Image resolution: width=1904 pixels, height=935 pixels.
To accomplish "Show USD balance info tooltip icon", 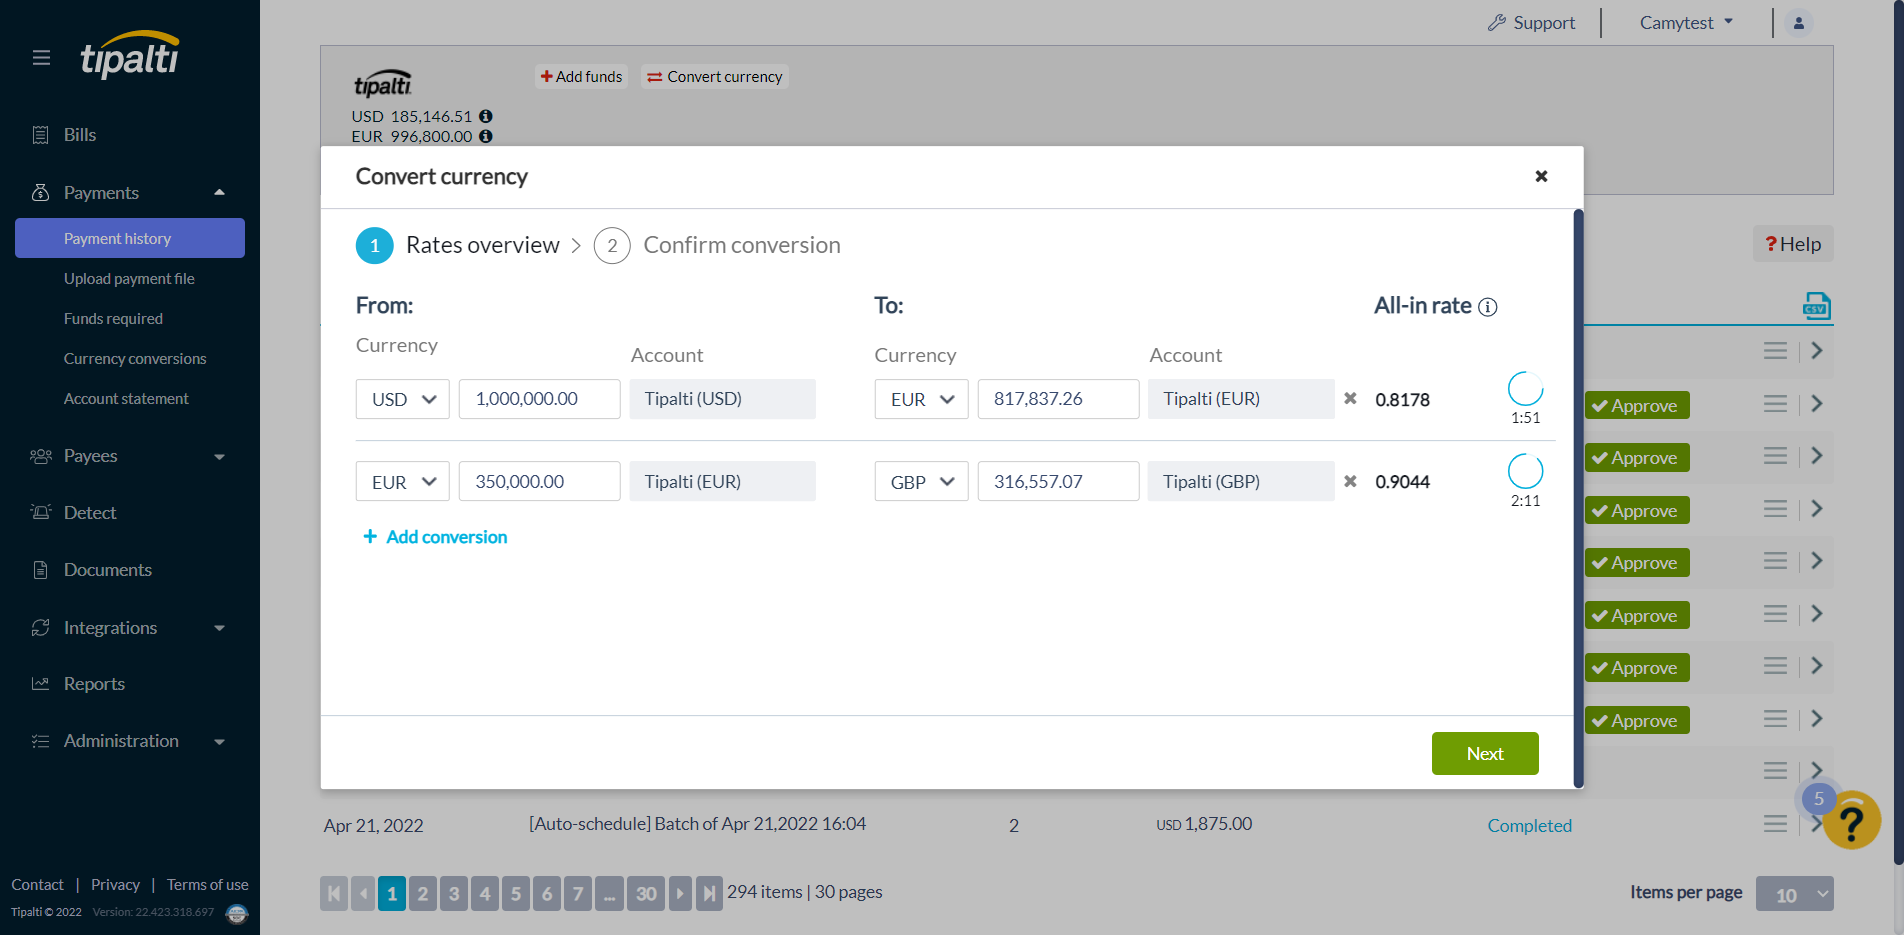I will pyautogui.click(x=486, y=116).
